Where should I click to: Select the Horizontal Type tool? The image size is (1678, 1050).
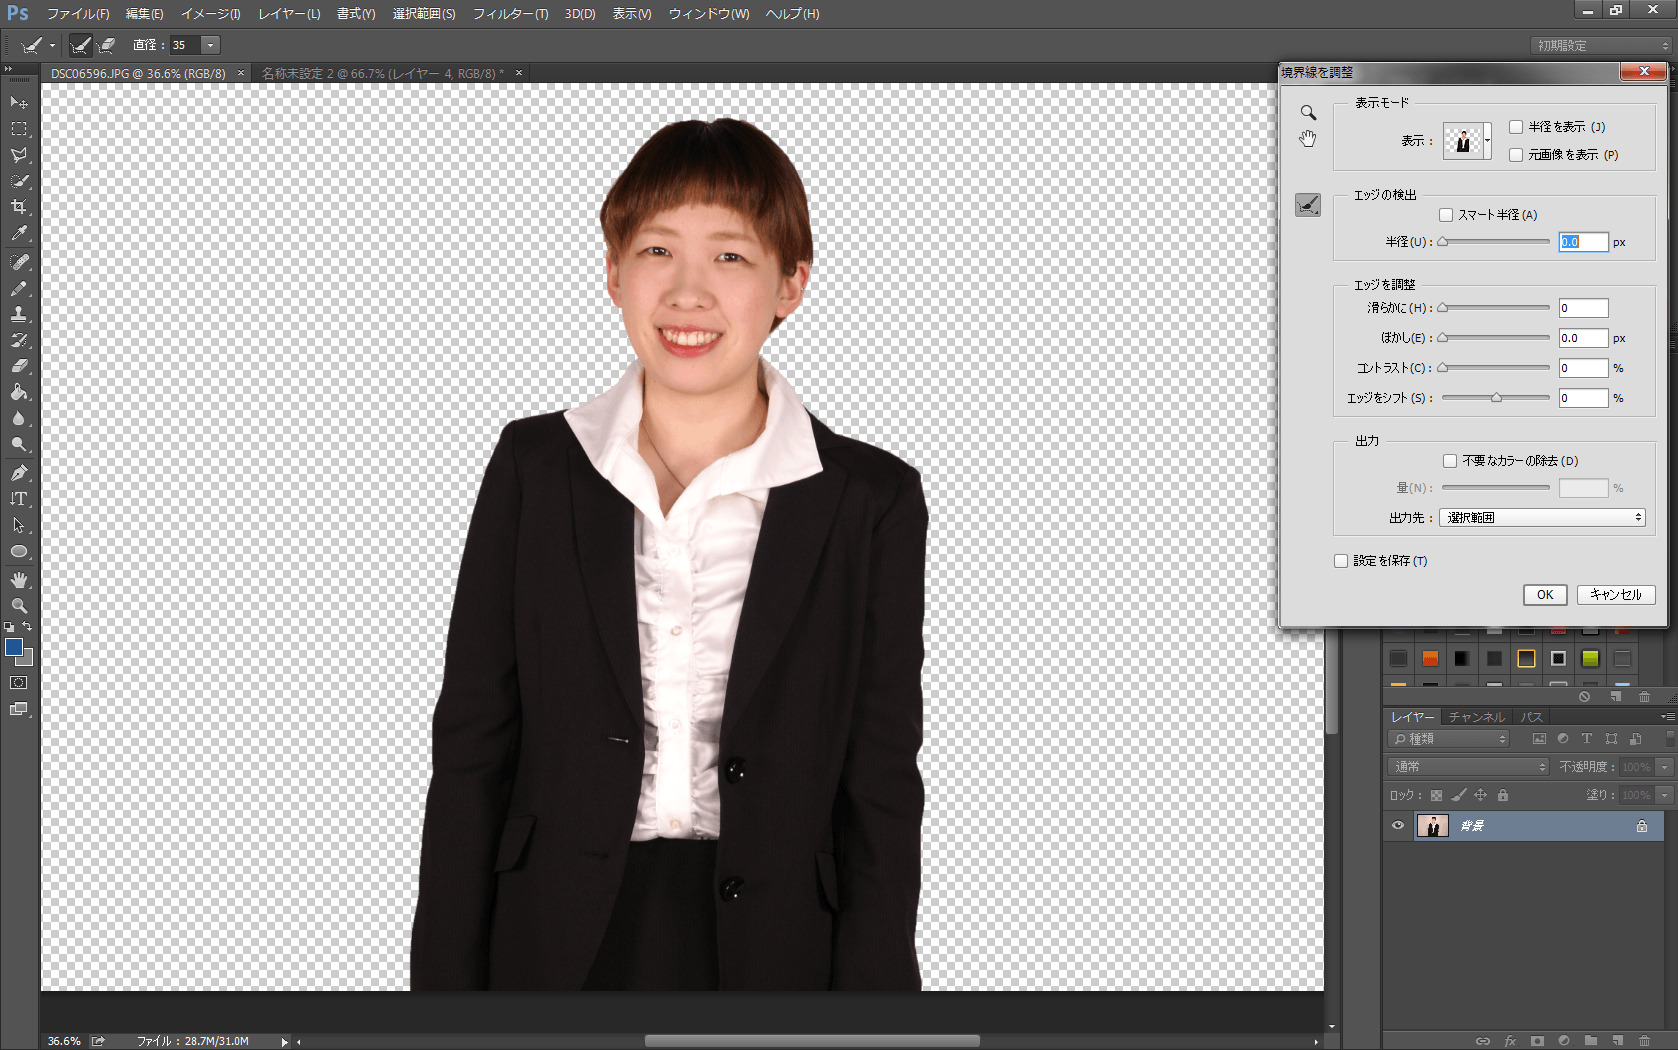[x=19, y=499]
